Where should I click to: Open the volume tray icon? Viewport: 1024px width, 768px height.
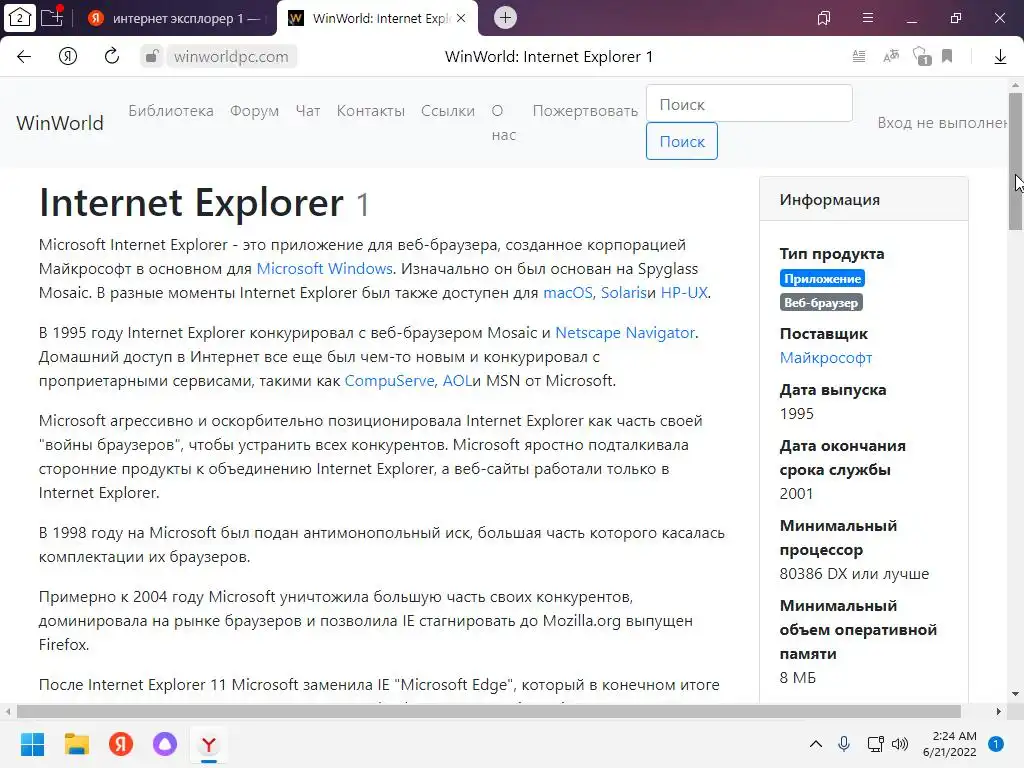pyautogui.click(x=900, y=744)
